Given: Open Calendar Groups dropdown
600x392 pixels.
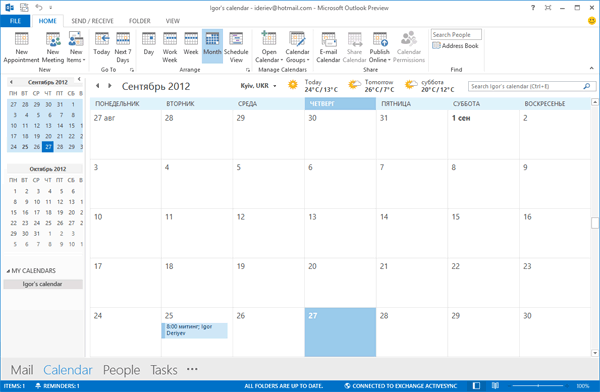Looking at the screenshot, I should (297, 47).
